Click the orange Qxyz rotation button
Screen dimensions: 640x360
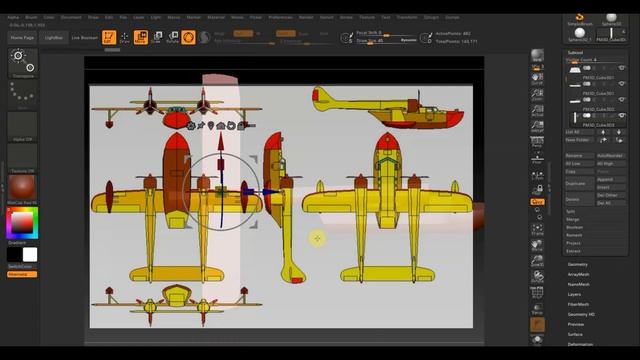[537, 202]
